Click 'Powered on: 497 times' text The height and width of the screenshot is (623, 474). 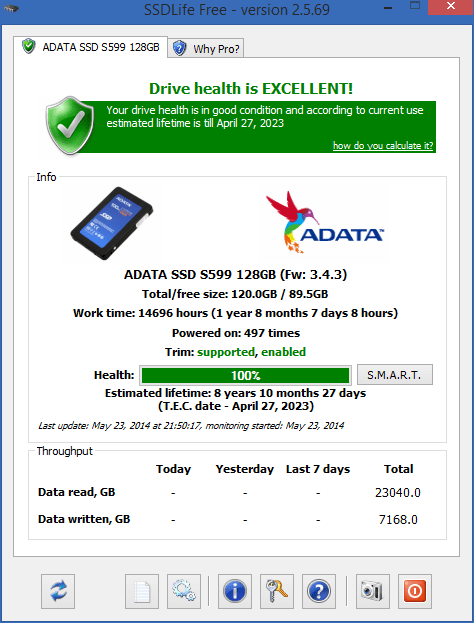tap(236, 333)
